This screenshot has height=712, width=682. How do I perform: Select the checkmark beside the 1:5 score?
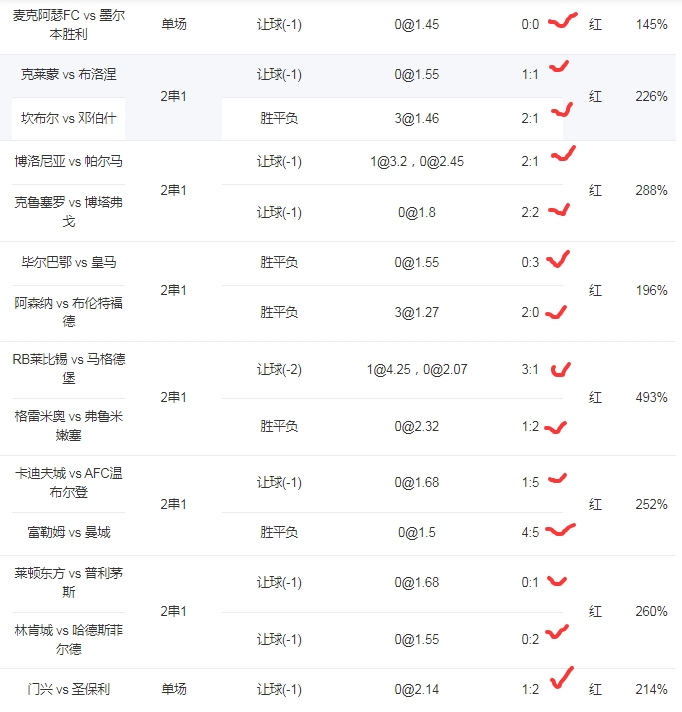tap(557, 480)
